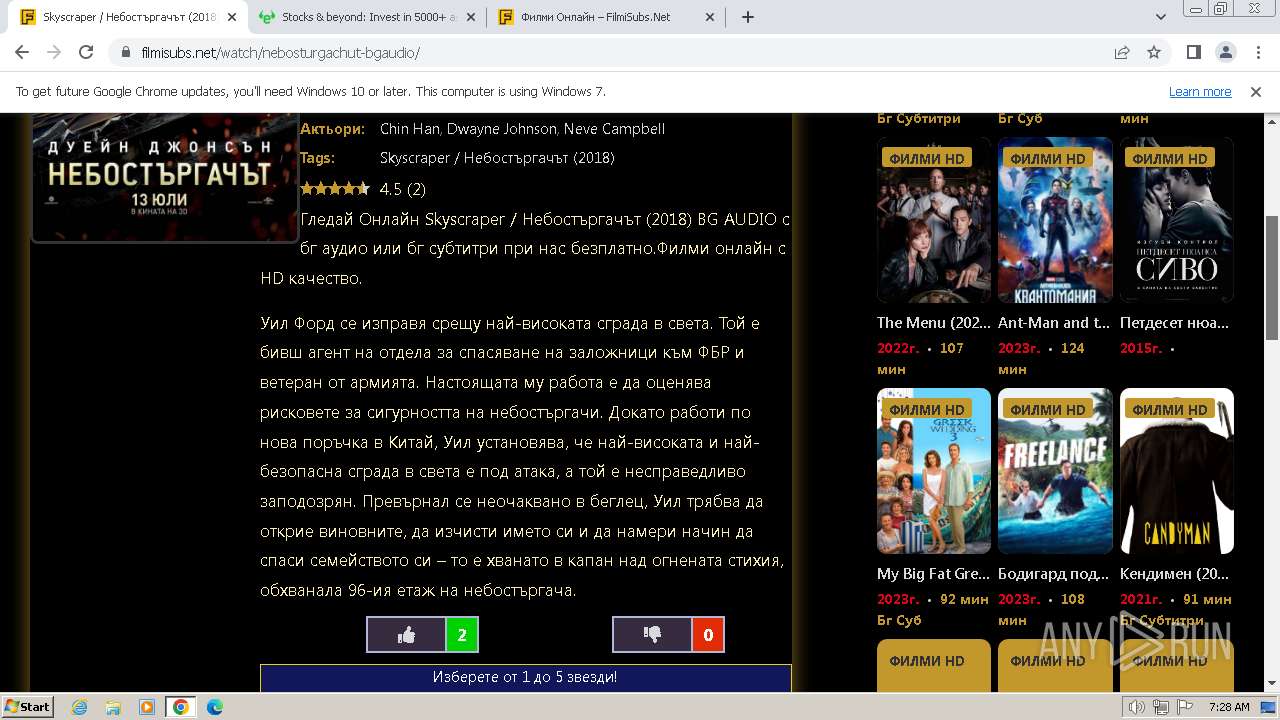
Task: Dismiss the Chrome update notification bar
Action: 1256,91
